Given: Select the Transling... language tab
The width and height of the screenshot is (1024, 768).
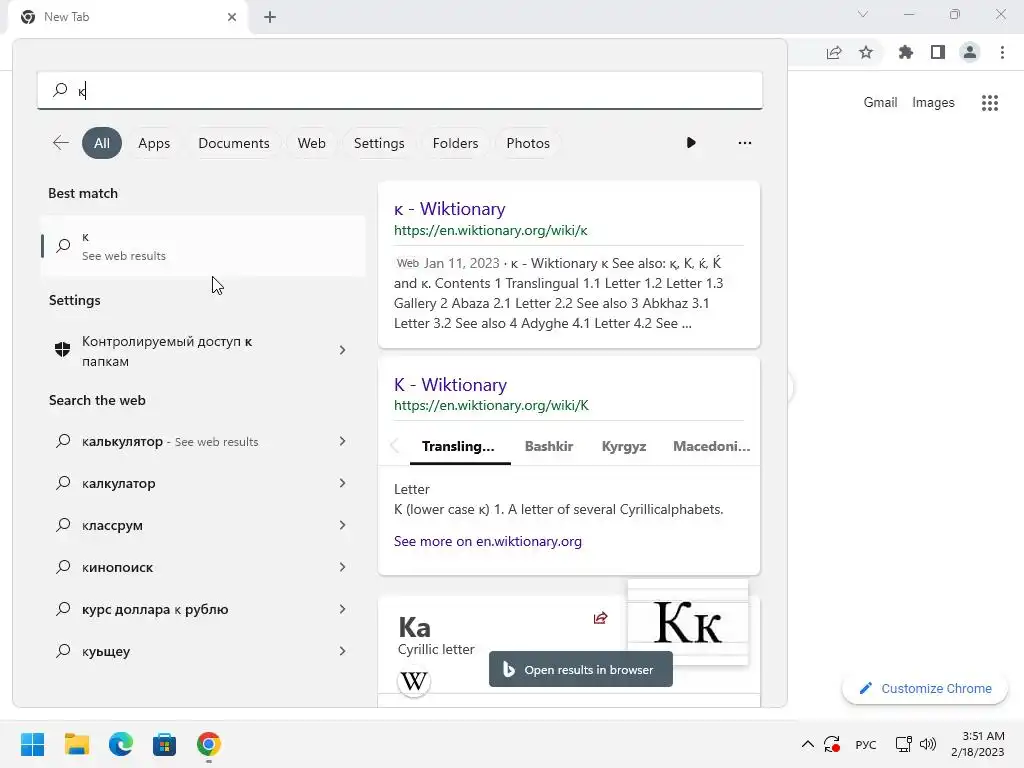Looking at the screenshot, I should [x=458, y=447].
